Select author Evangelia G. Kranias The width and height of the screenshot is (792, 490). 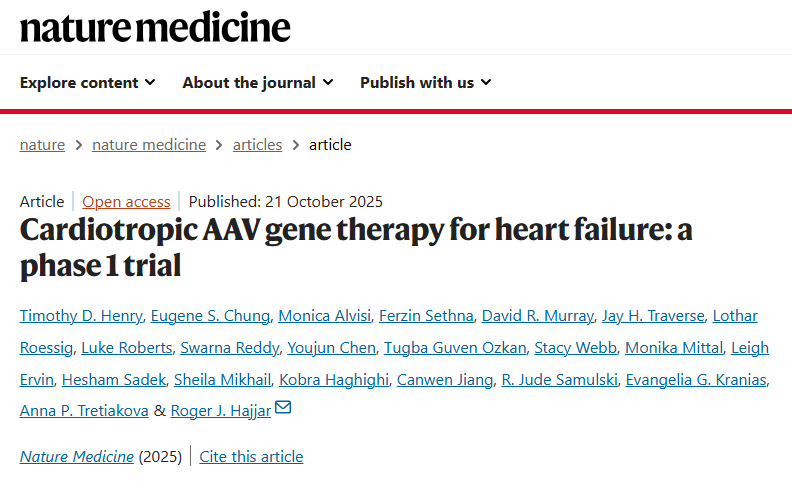[698, 379]
